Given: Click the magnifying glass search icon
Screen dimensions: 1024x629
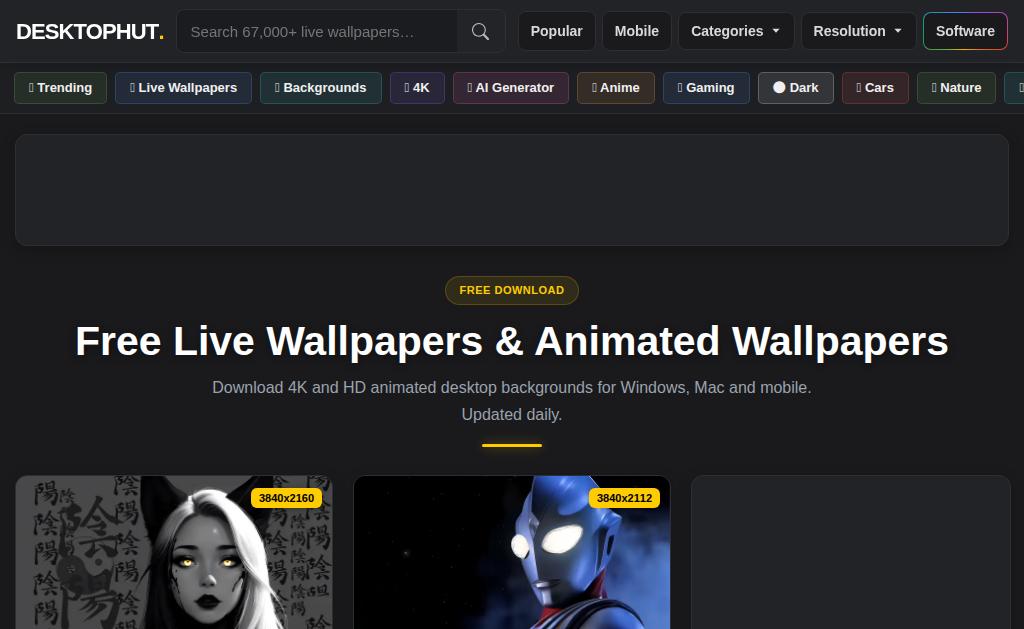Looking at the screenshot, I should (x=481, y=31).
